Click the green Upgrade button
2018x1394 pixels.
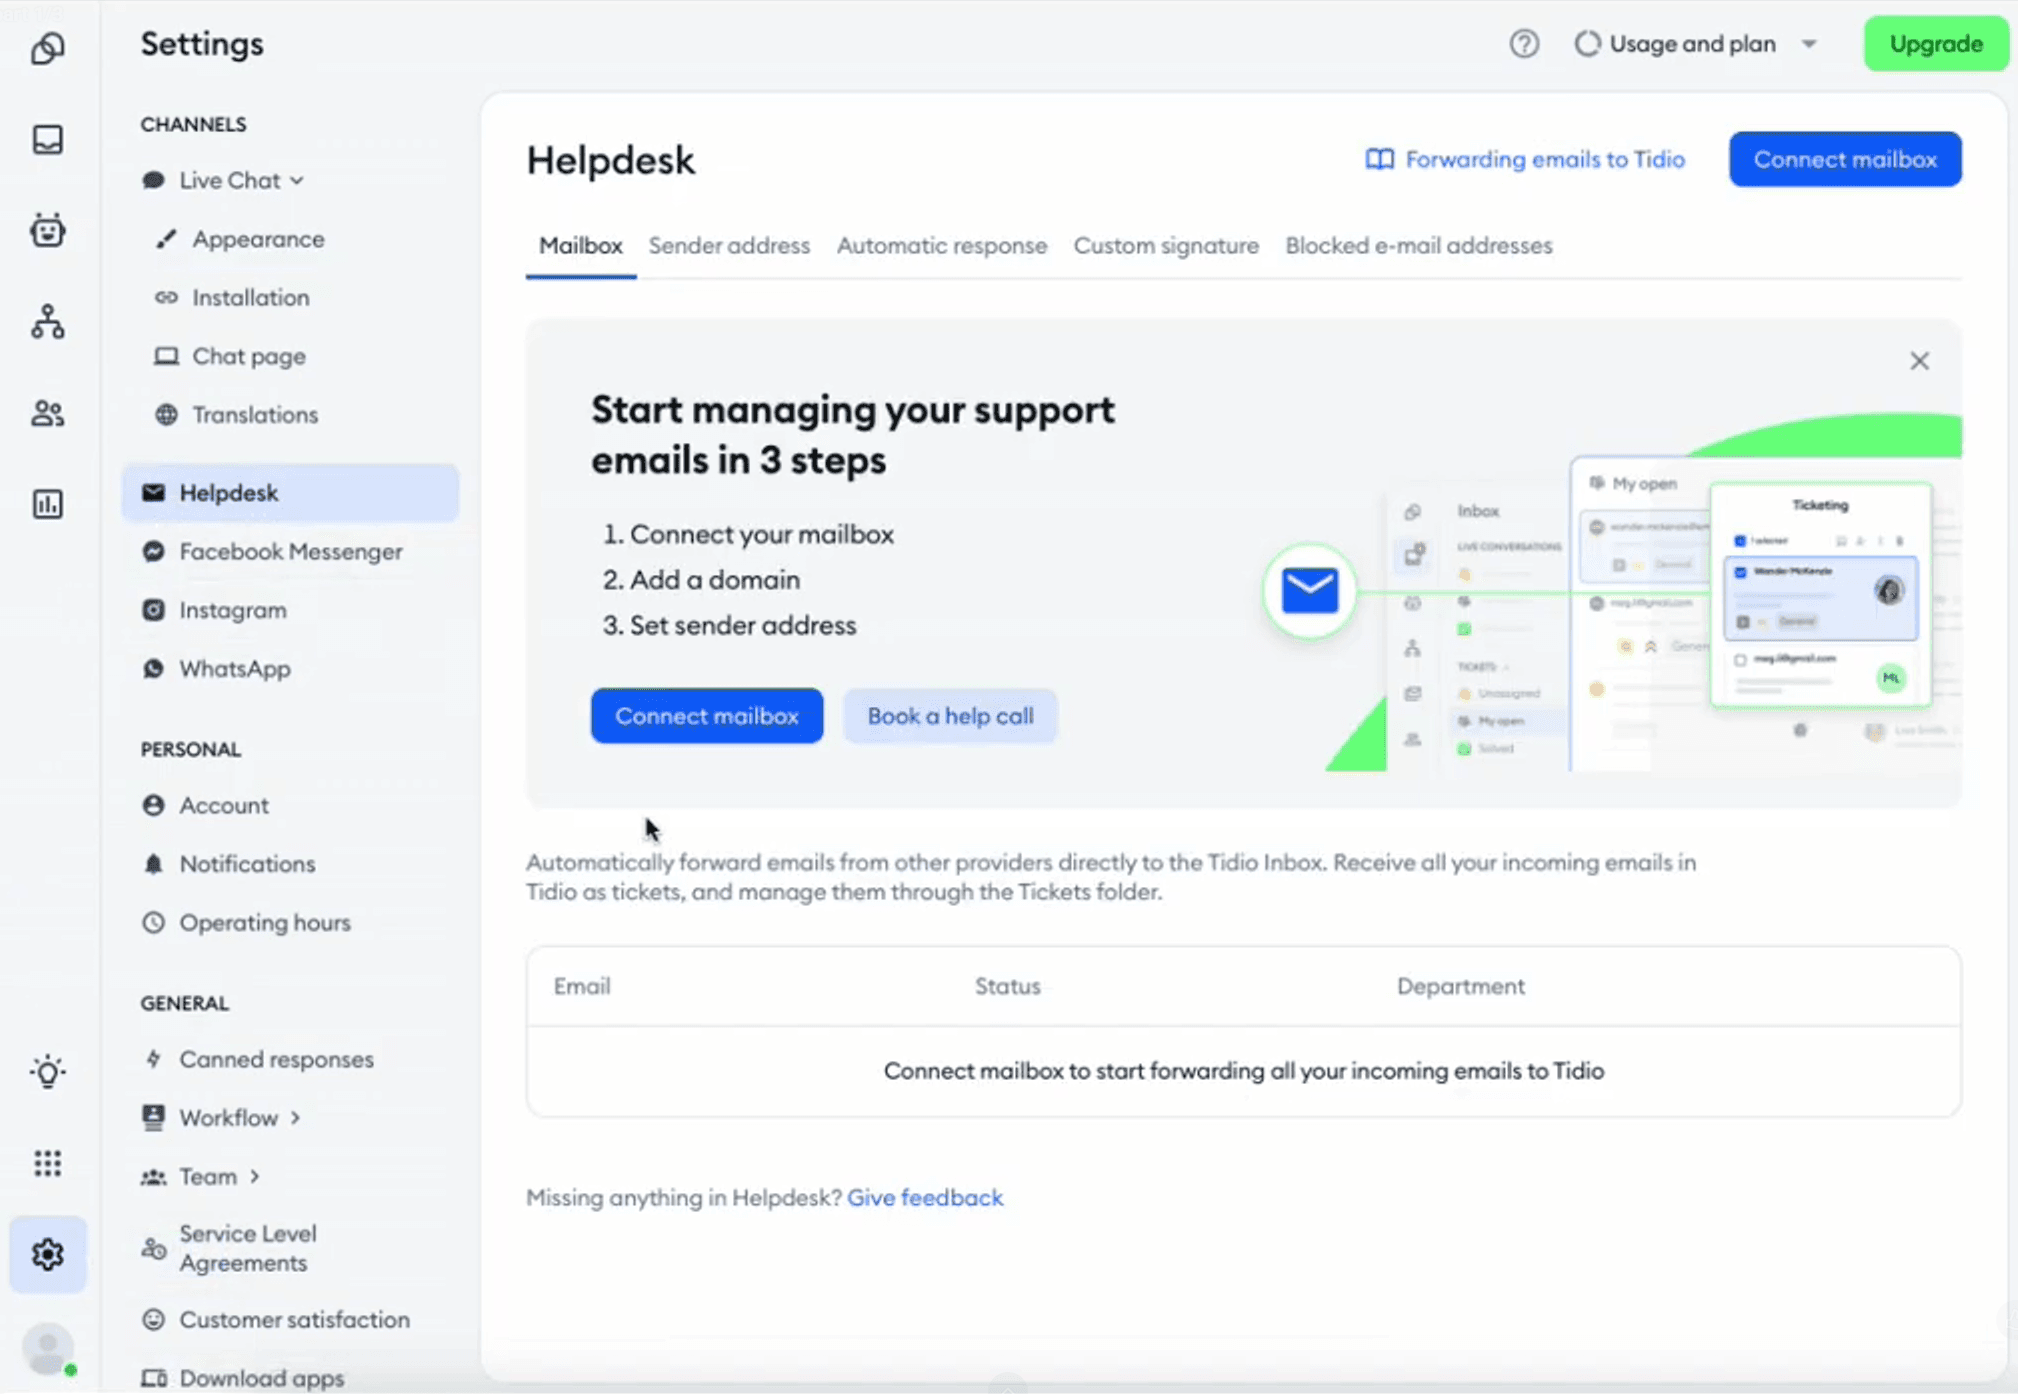tap(1936, 44)
